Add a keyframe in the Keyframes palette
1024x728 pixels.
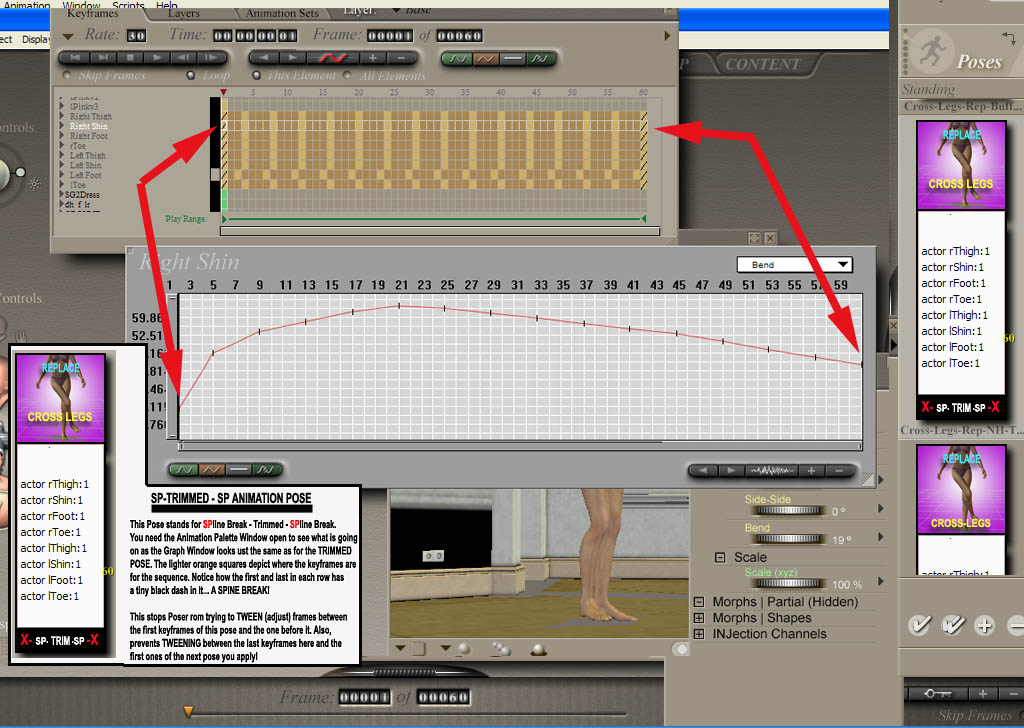point(372,58)
